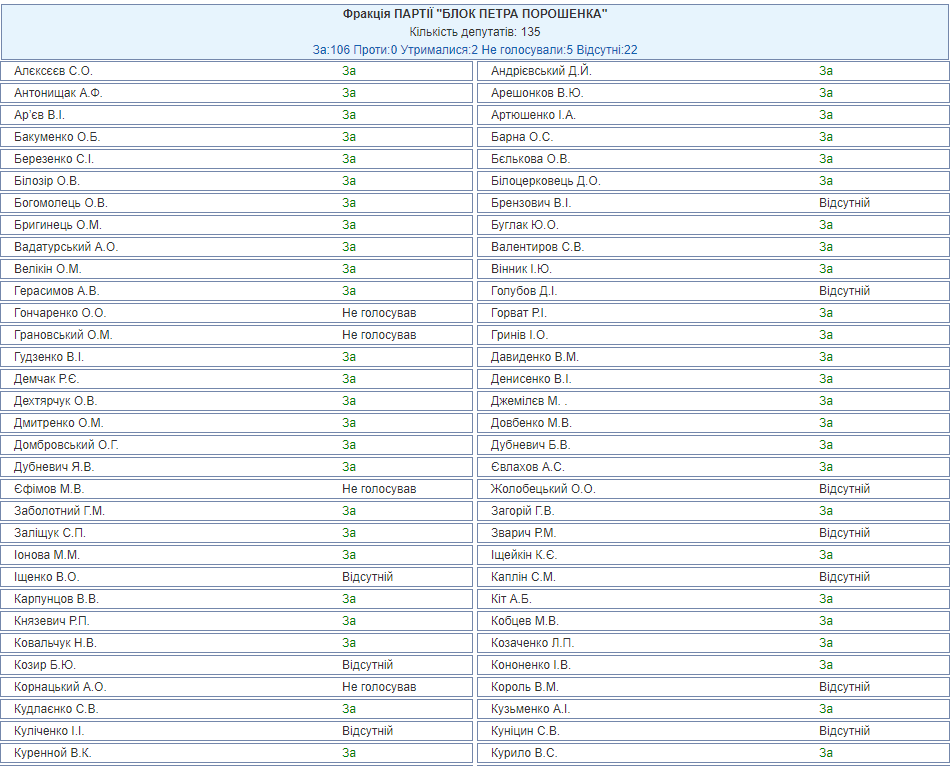Click the "За" vote for Курило В.С.
The width and height of the screenshot is (951, 766).
(826, 753)
